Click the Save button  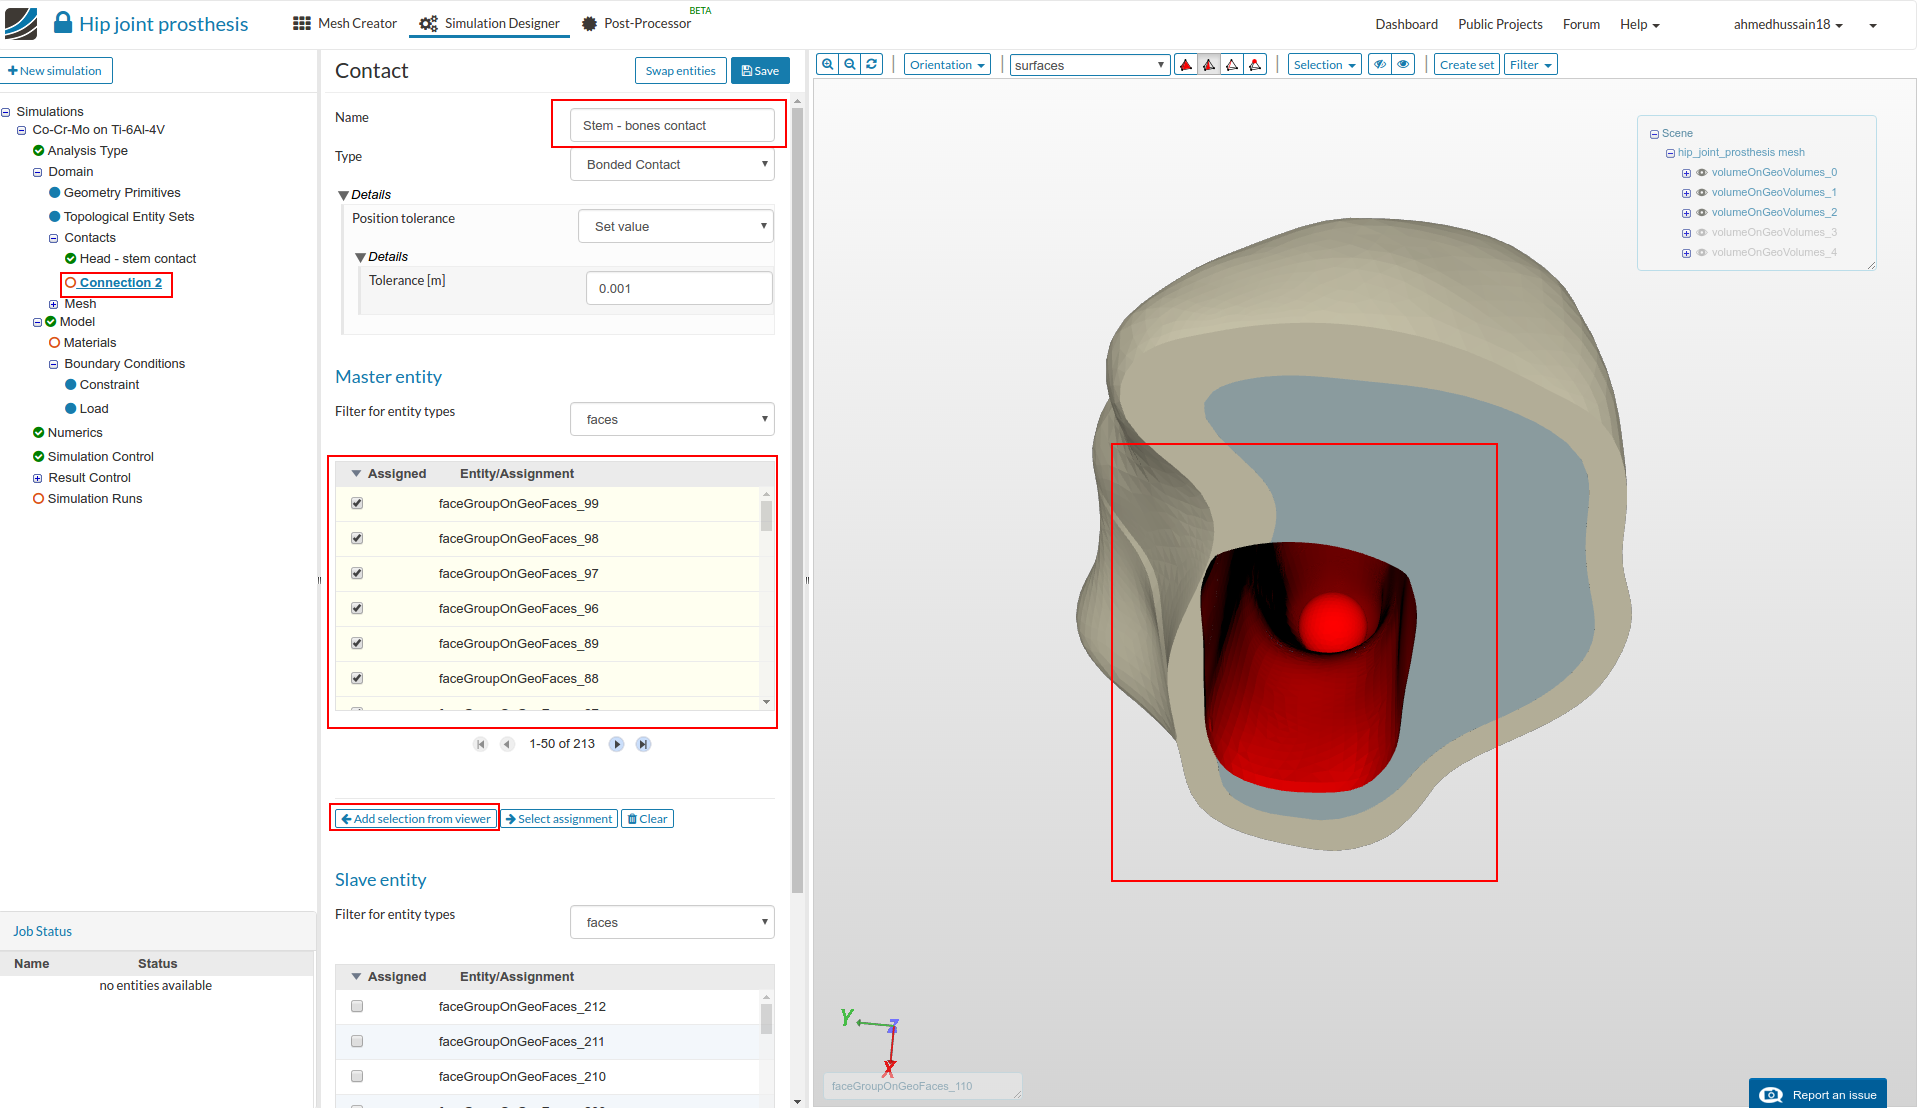pos(760,71)
